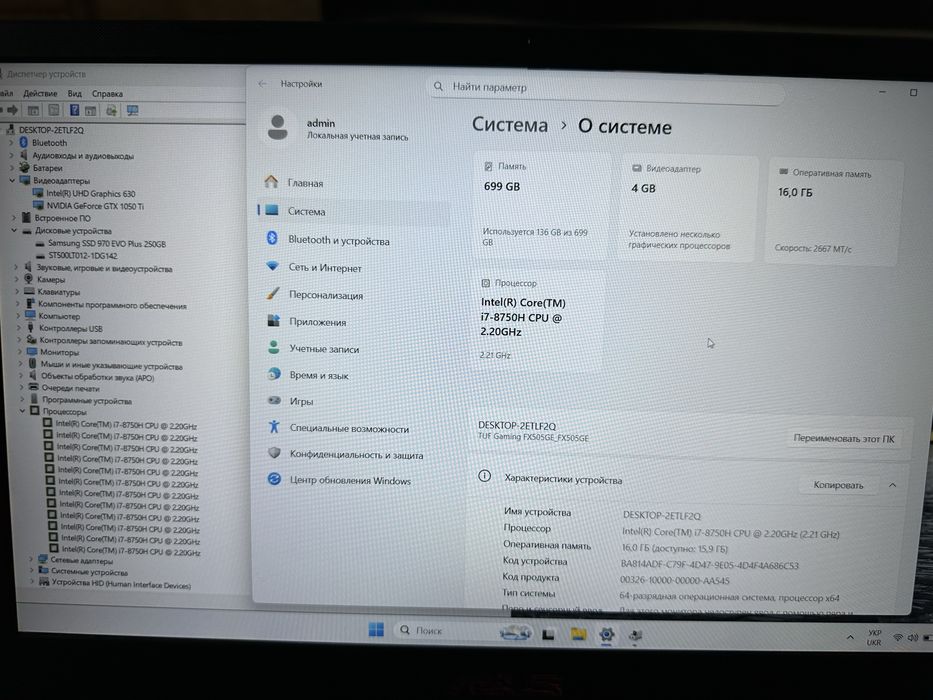Collapse Дисковые устройства node in Device Manager
933x700 pixels.
pyautogui.click(x=14, y=230)
